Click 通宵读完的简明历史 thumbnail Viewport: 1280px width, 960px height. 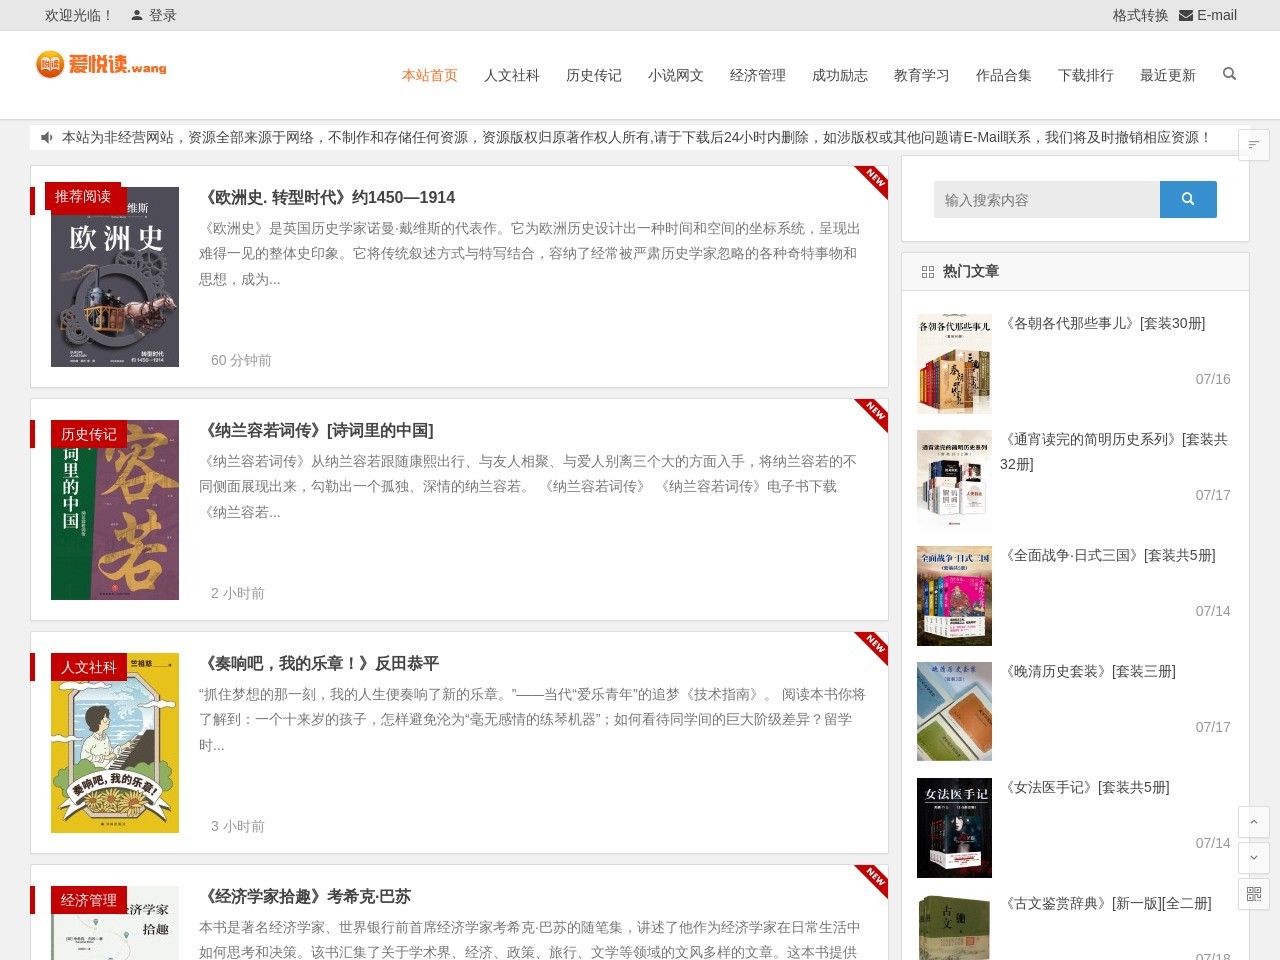coord(954,480)
